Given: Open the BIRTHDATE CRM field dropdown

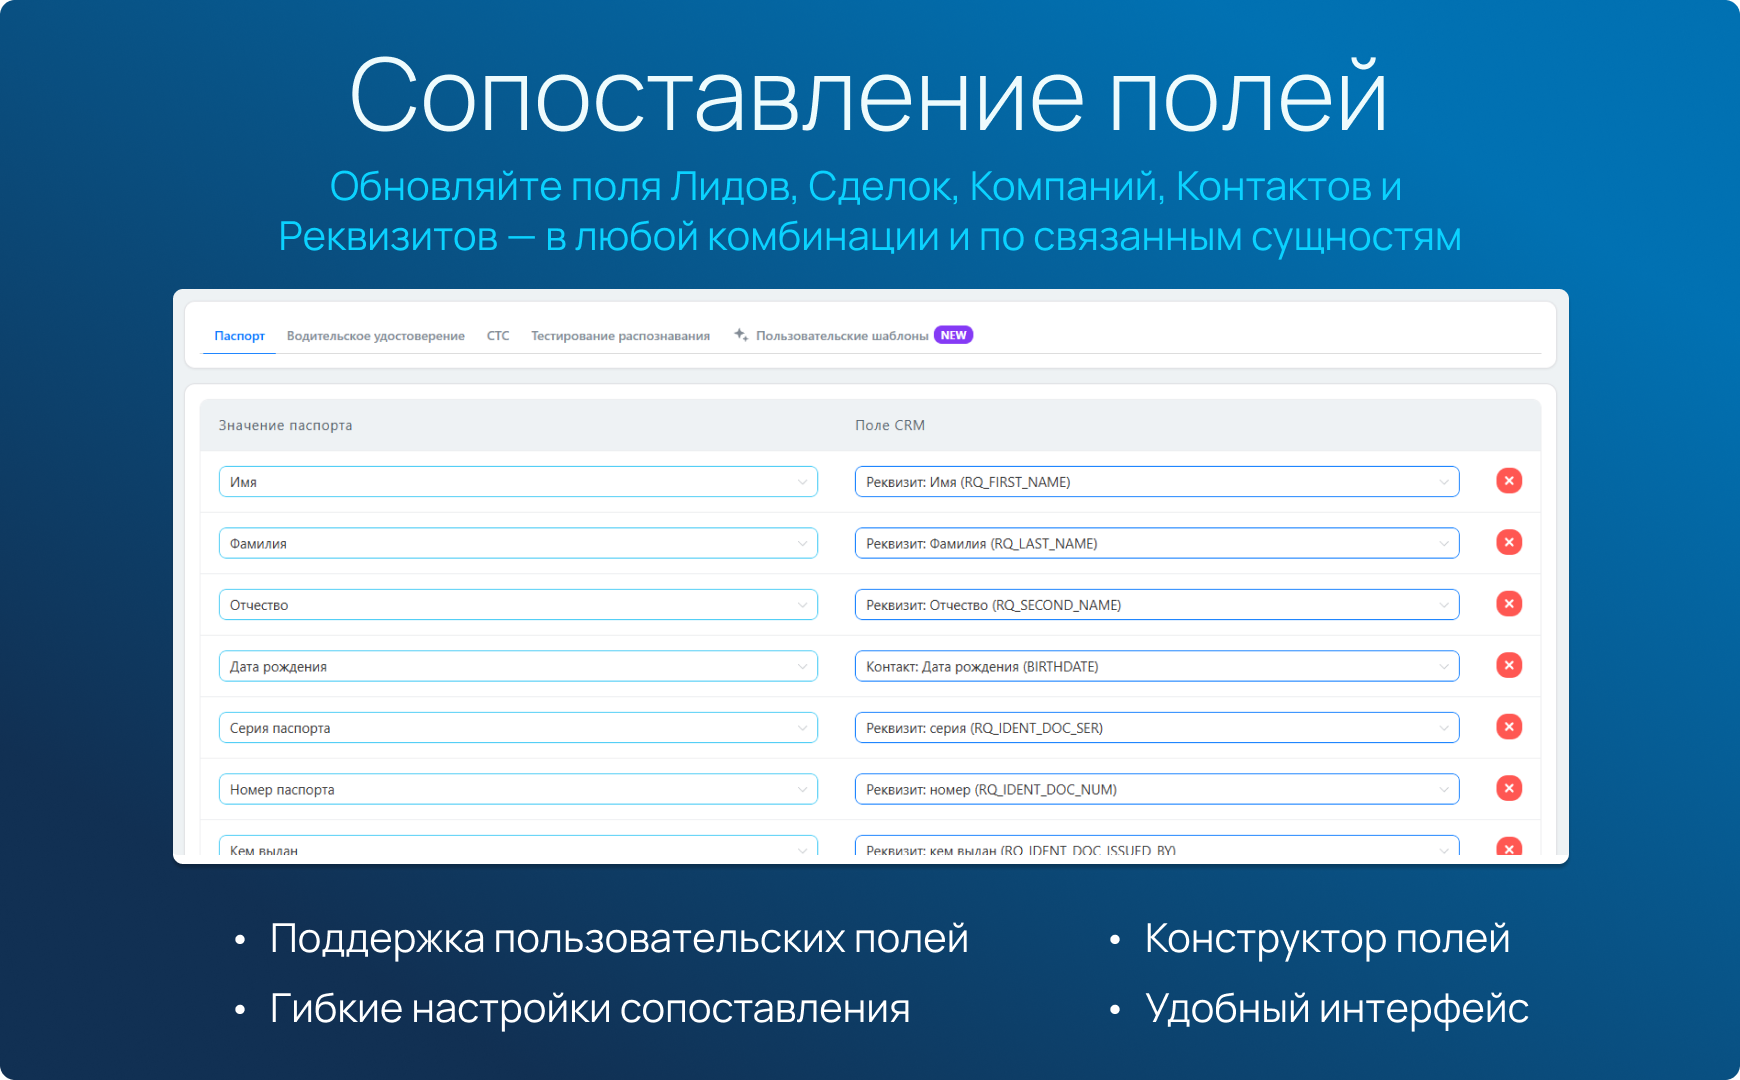Looking at the screenshot, I should [x=1156, y=666].
